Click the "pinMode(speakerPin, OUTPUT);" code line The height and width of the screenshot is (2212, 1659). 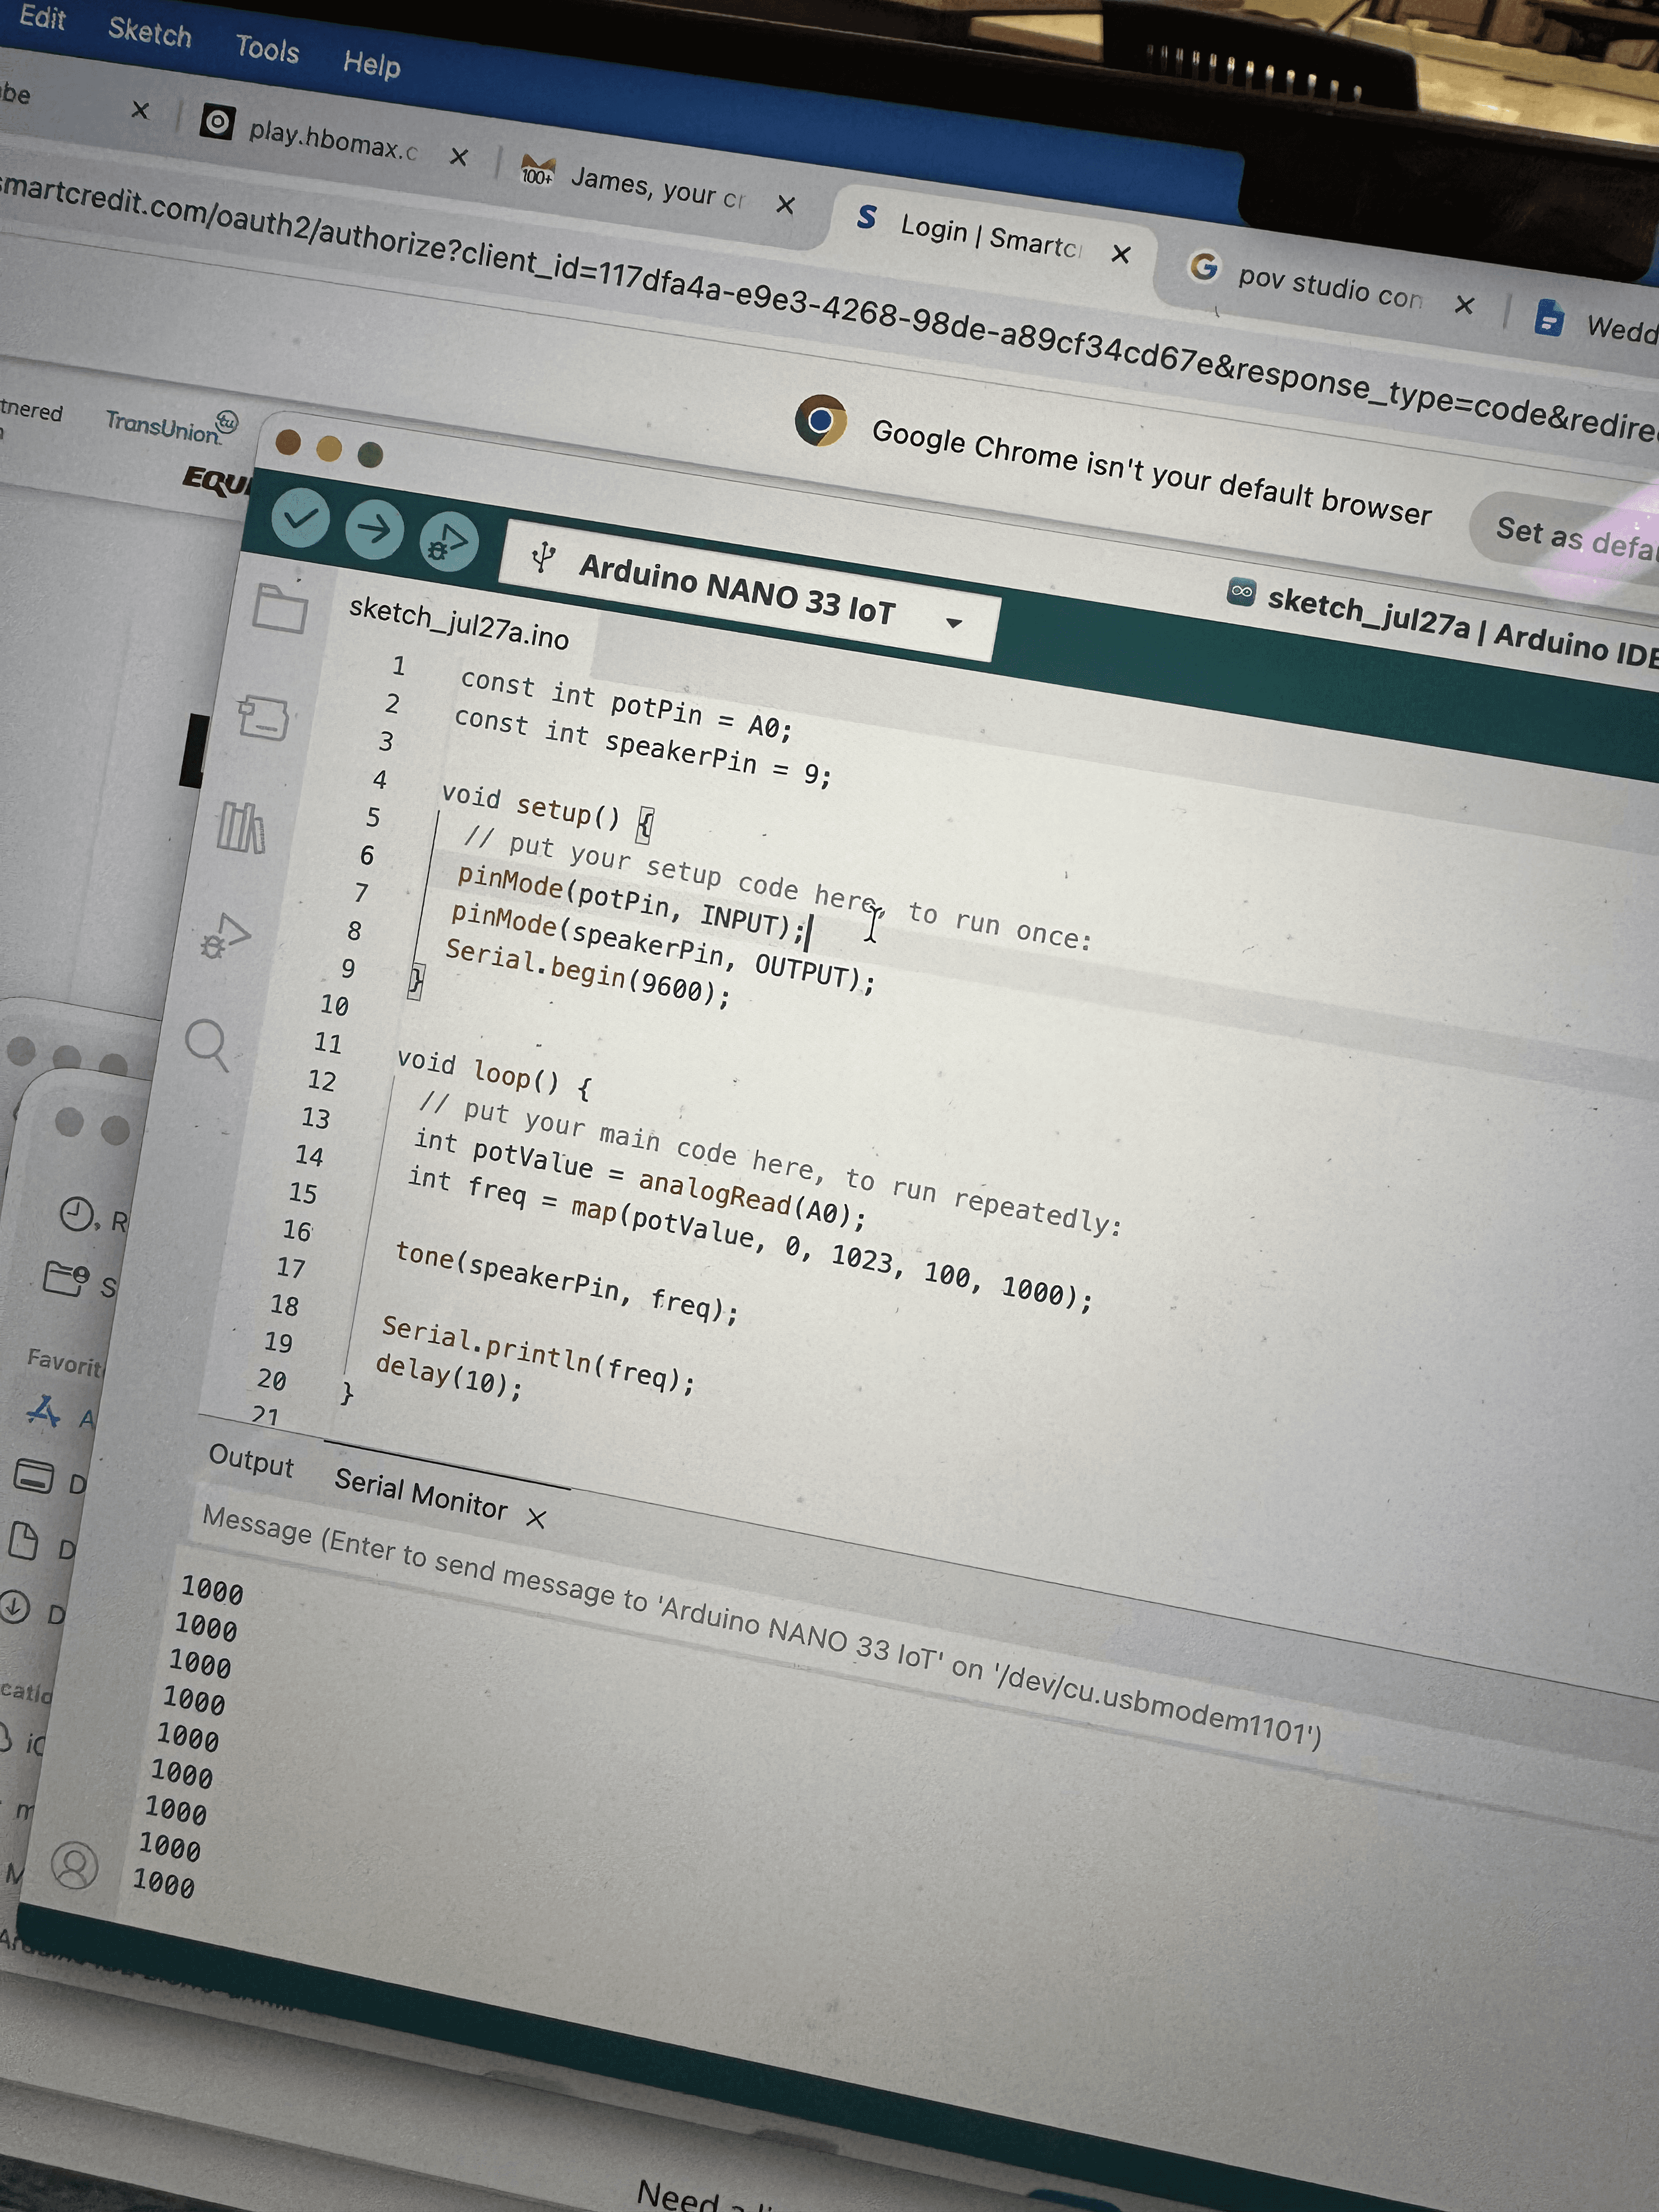point(663,947)
